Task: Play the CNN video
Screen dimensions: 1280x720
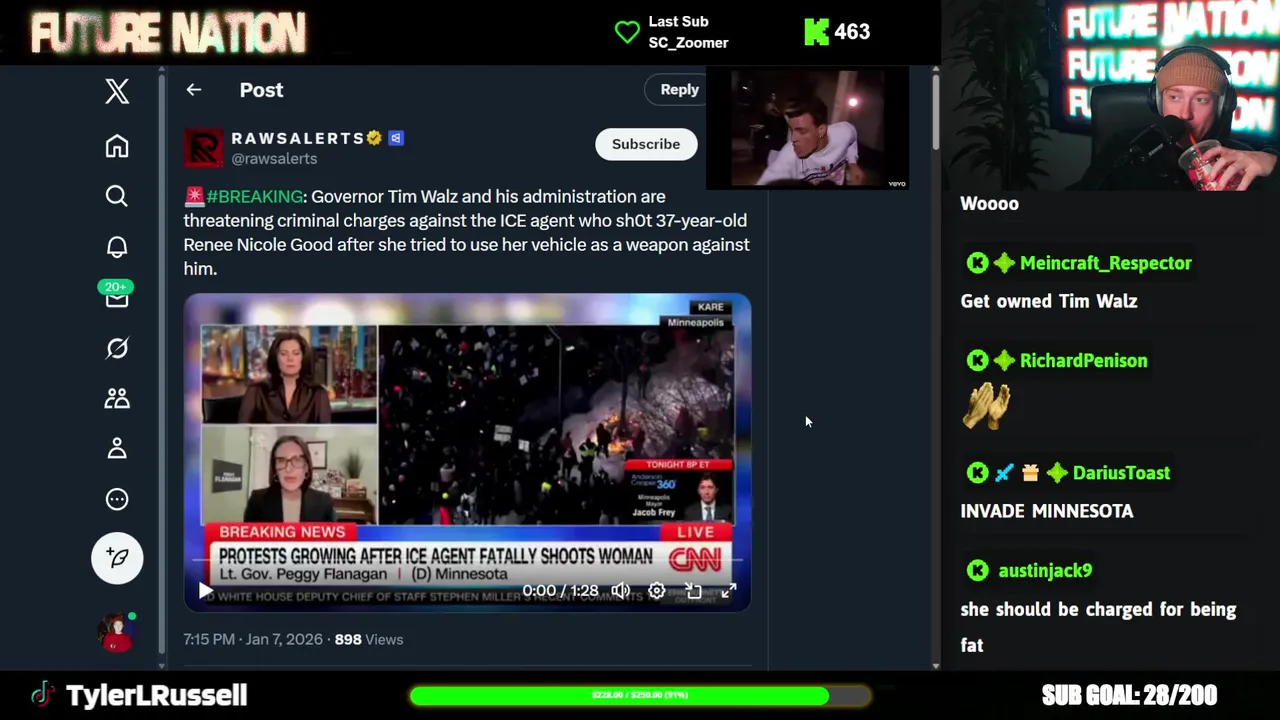Action: (205, 591)
